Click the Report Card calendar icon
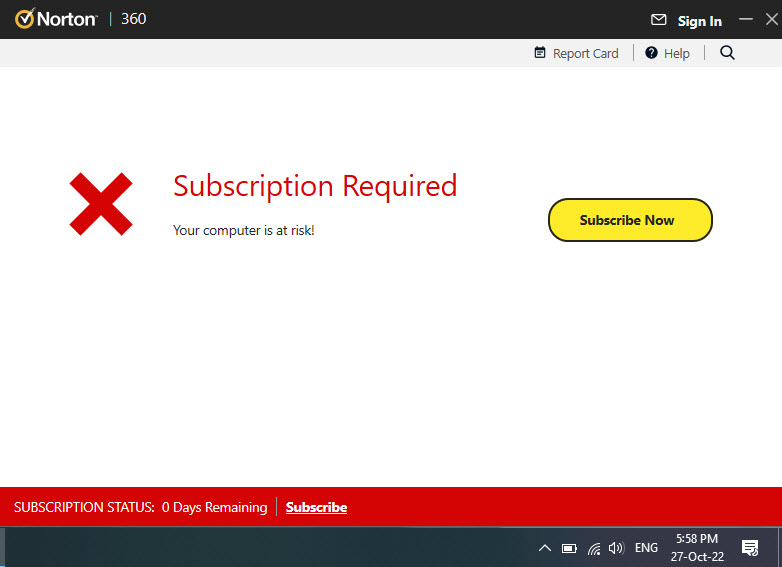 [540, 52]
